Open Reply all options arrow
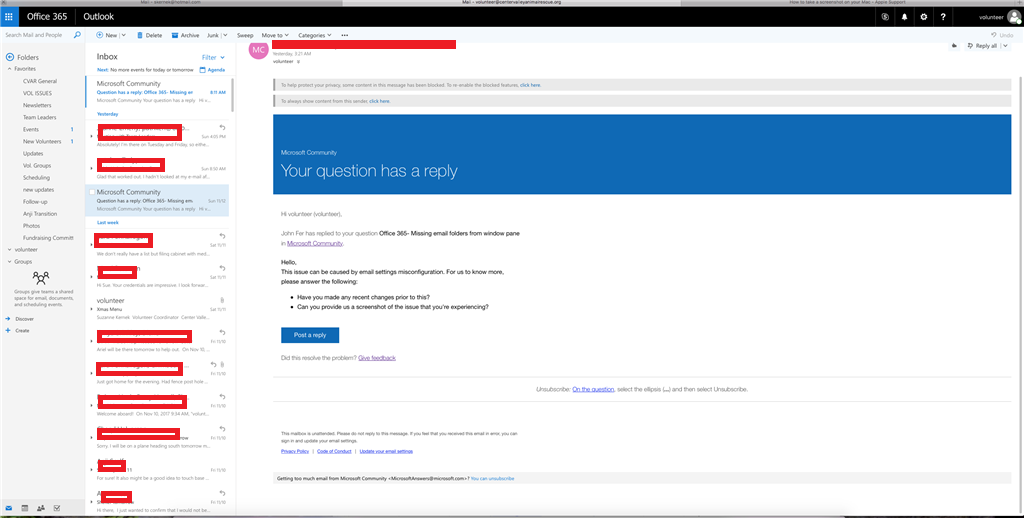Screen dimensions: 1024x518 tap(1005, 46)
